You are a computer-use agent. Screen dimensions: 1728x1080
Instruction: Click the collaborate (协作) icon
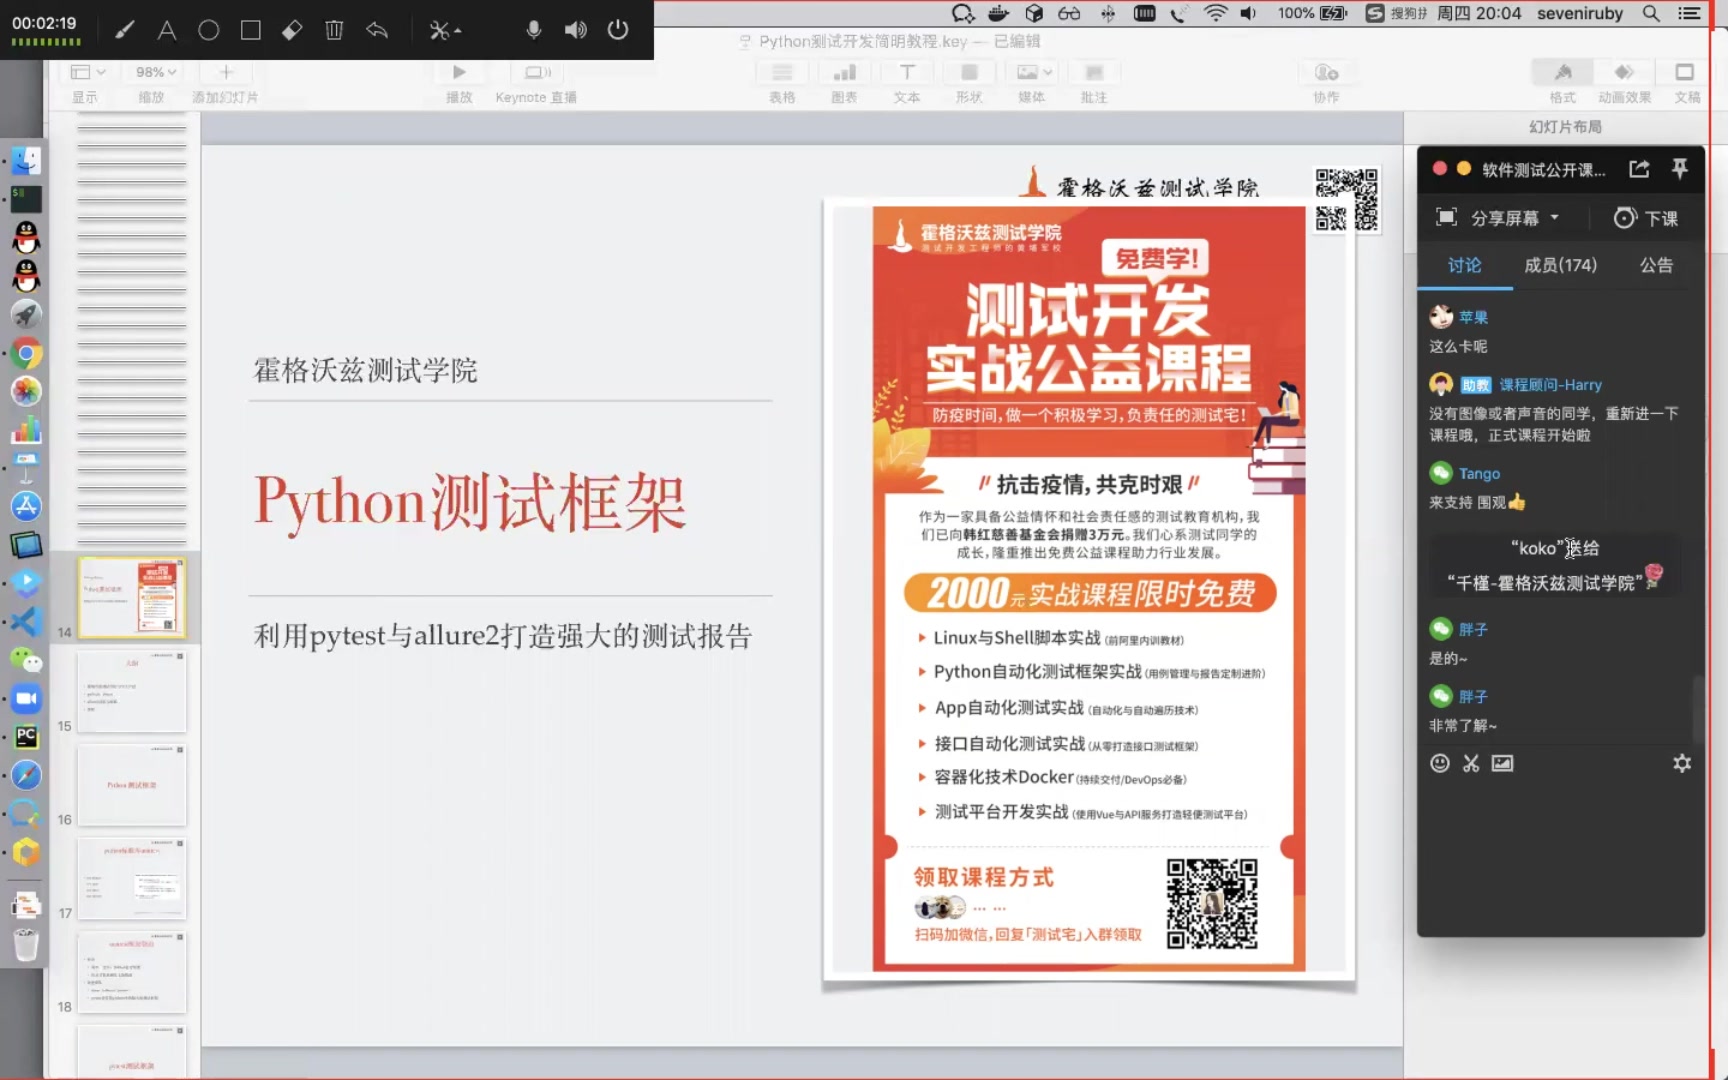pyautogui.click(x=1326, y=72)
